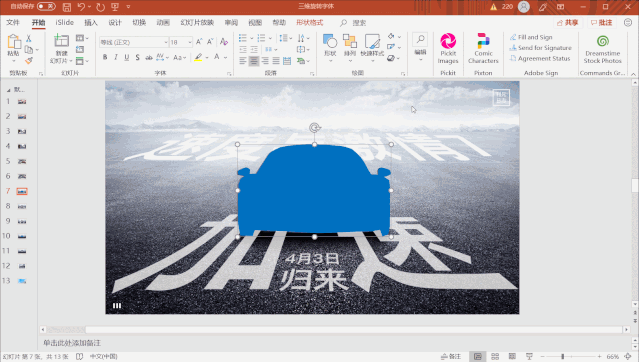Open Pickit Images add-in
Viewport: 639px width, 362px height.
448,49
